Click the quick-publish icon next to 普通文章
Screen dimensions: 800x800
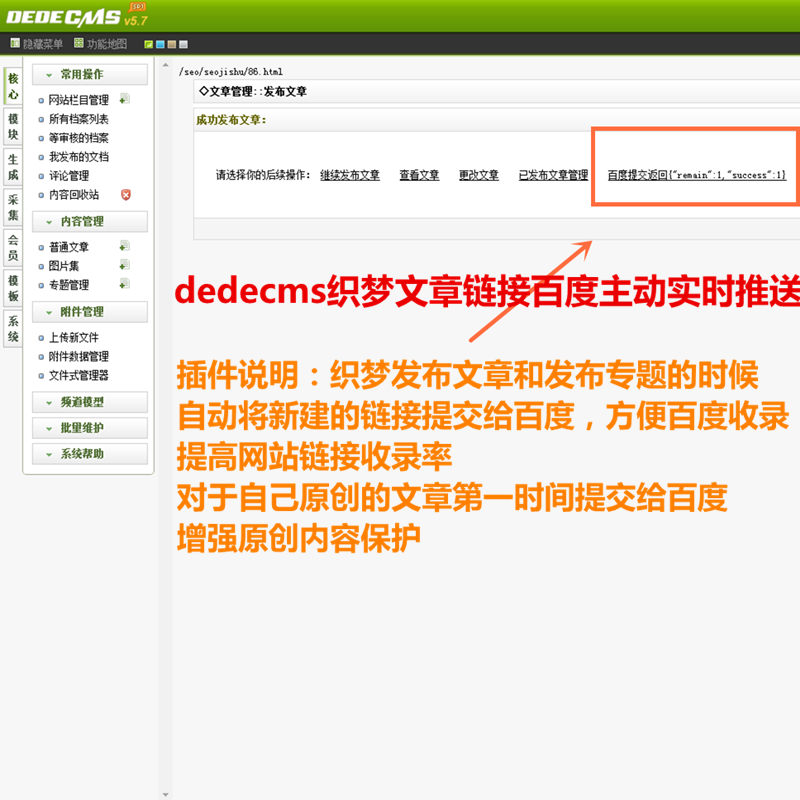pyautogui.click(x=124, y=246)
